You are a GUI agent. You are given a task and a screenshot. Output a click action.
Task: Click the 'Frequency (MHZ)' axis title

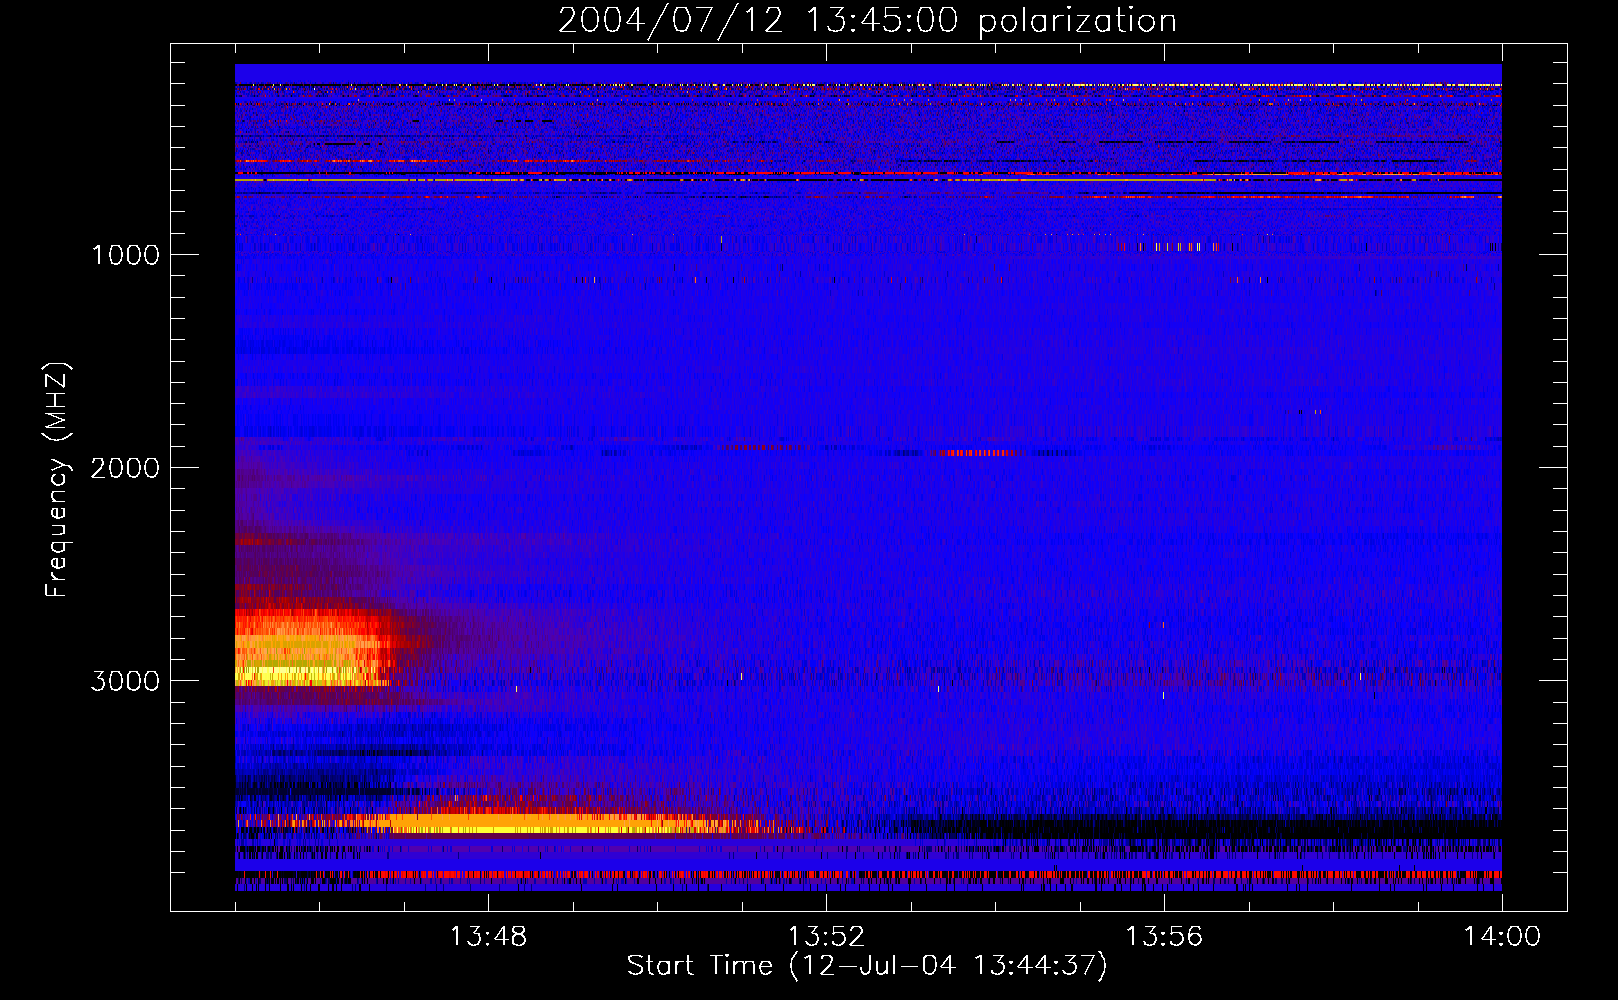point(57,480)
